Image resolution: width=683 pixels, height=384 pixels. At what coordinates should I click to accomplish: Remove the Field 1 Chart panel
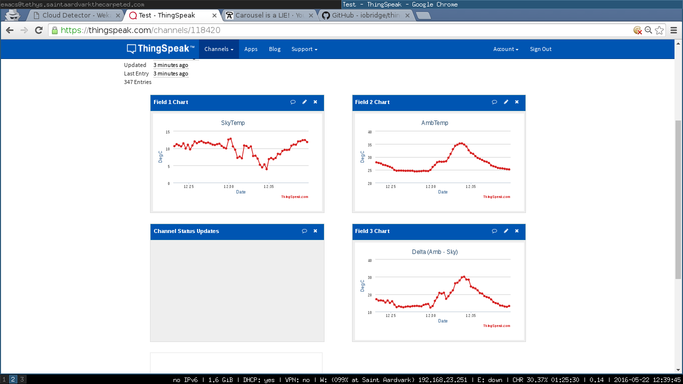[x=315, y=102]
